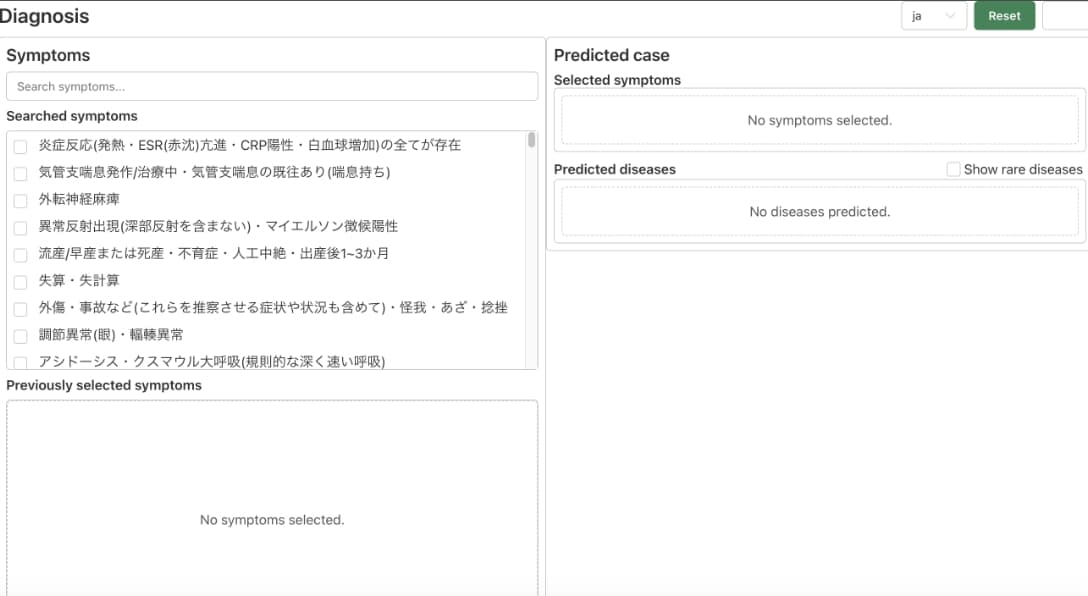Tick the 気管支喘息発作/治療中 symptom checkbox
This screenshot has height=596, width=1088.
click(20, 173)
